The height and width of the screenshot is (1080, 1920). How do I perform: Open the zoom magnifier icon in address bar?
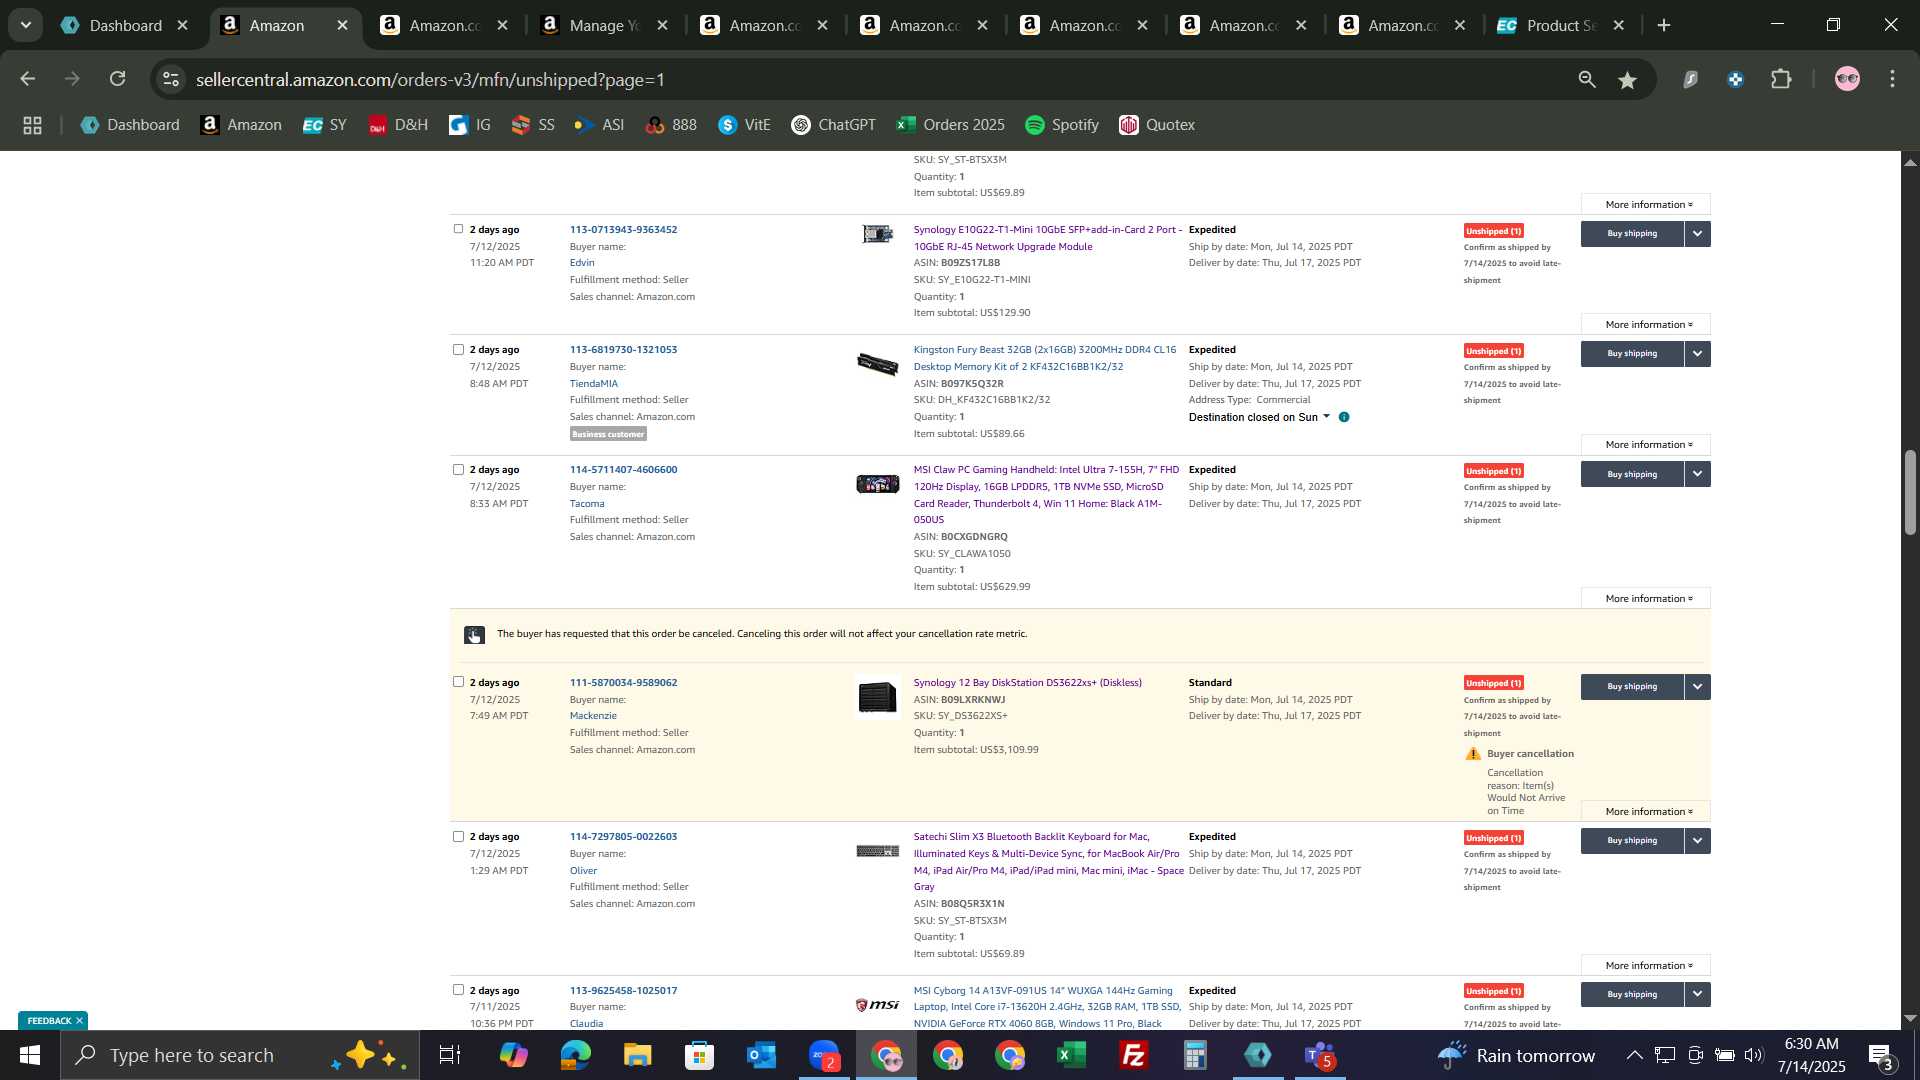click(x=1587, y=80)
